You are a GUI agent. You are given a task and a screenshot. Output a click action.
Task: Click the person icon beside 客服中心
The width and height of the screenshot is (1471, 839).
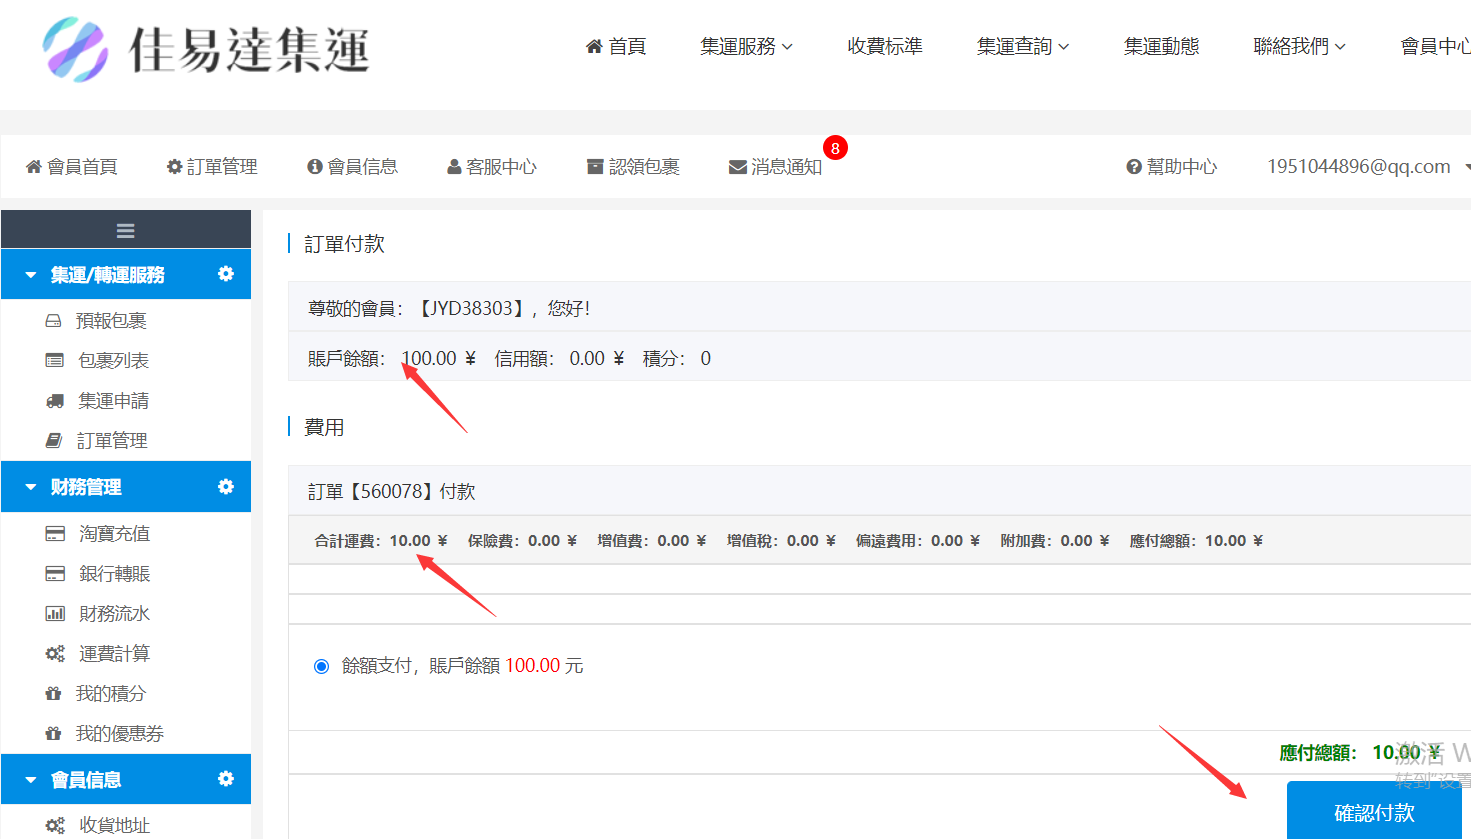[454, 166]
